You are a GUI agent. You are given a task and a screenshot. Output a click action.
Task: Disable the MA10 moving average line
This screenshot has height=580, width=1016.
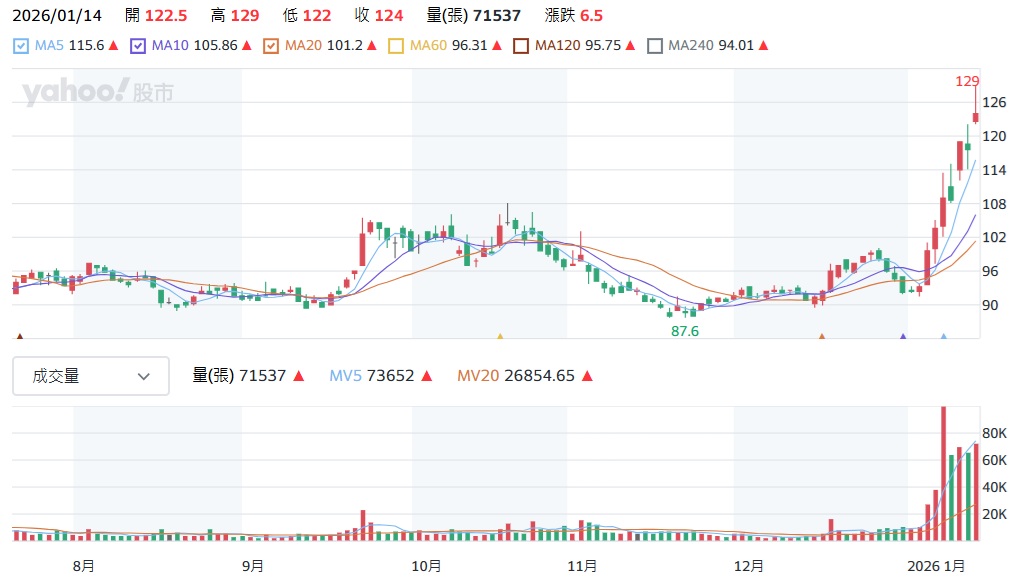coord(139,46)
